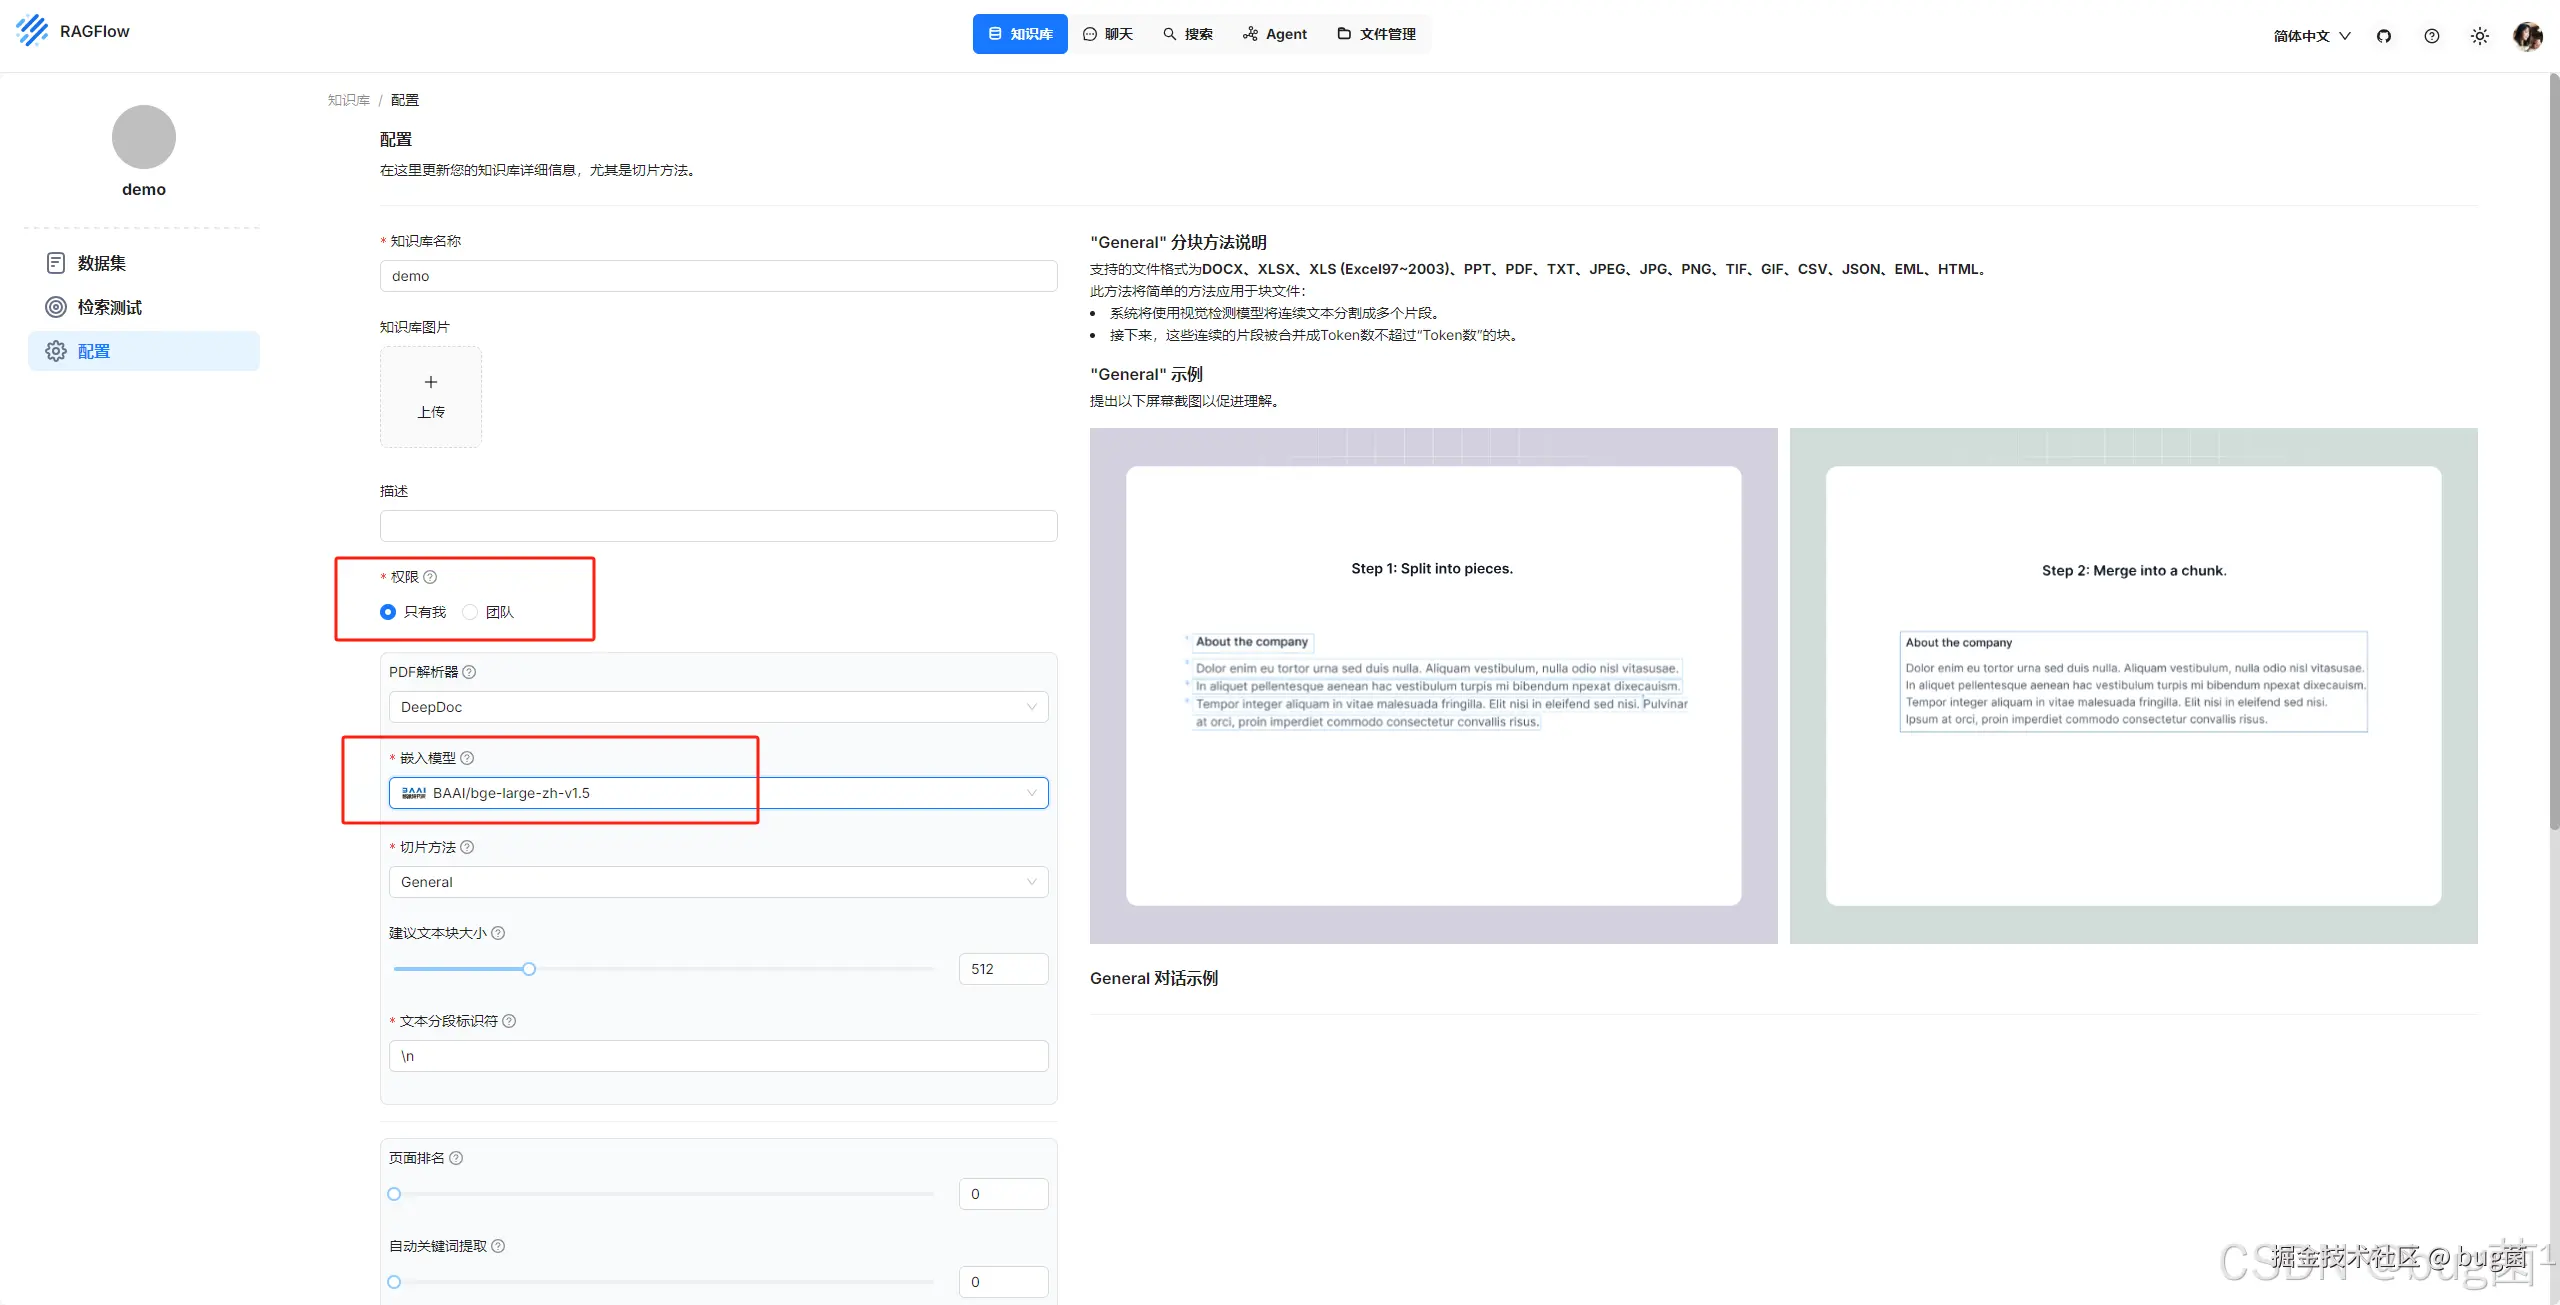
Task: Expand the DeepDoc PDF parser dropdown
Action: click(718, 707)
